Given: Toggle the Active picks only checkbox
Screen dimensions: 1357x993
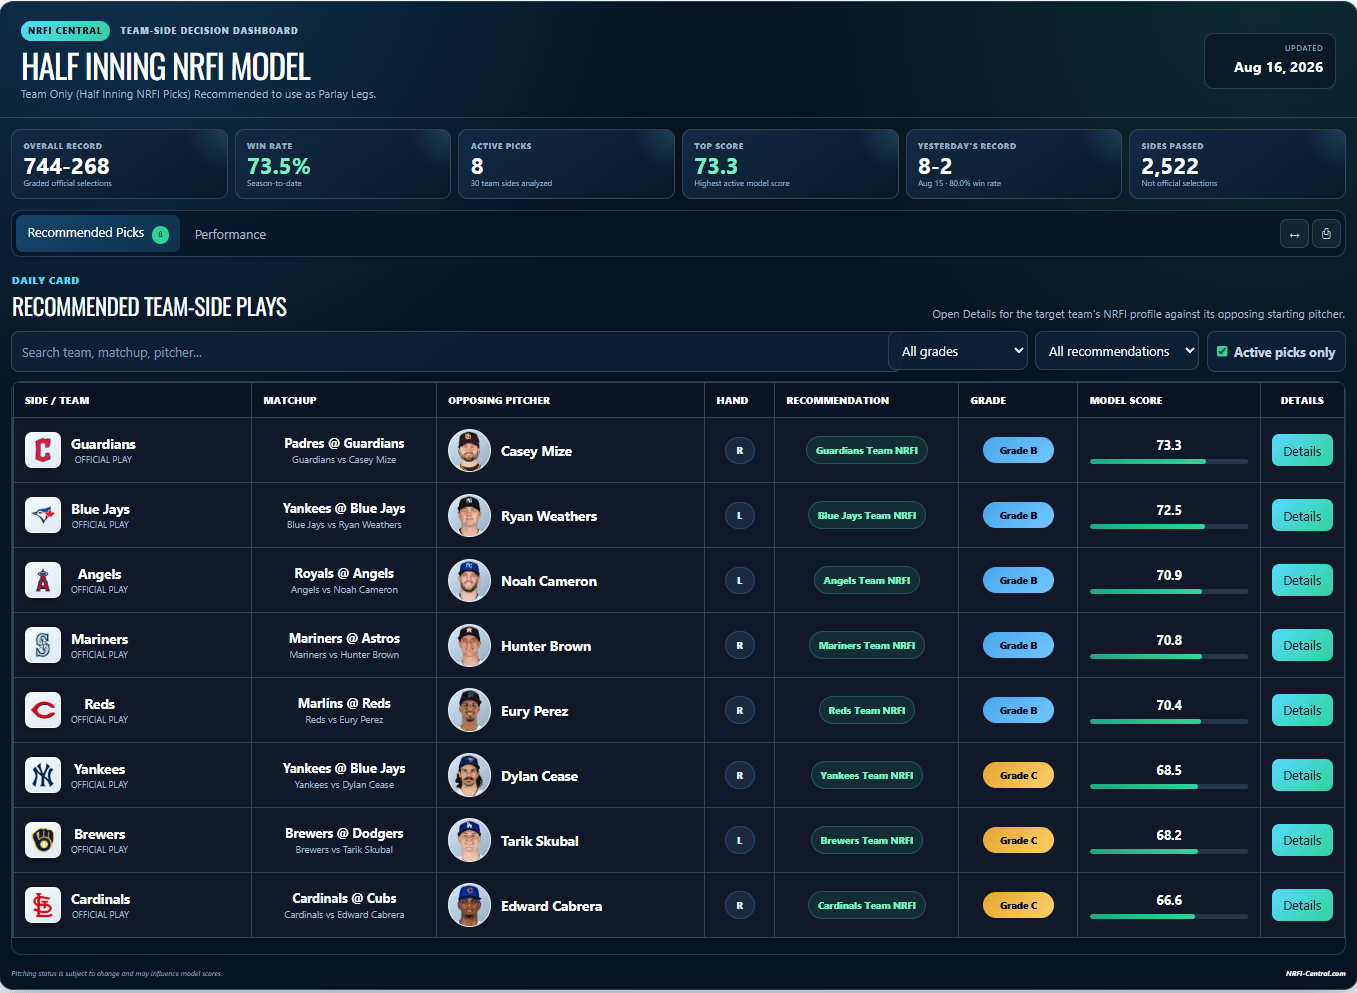Looking at the screenshot, I should coord(1222,352).
